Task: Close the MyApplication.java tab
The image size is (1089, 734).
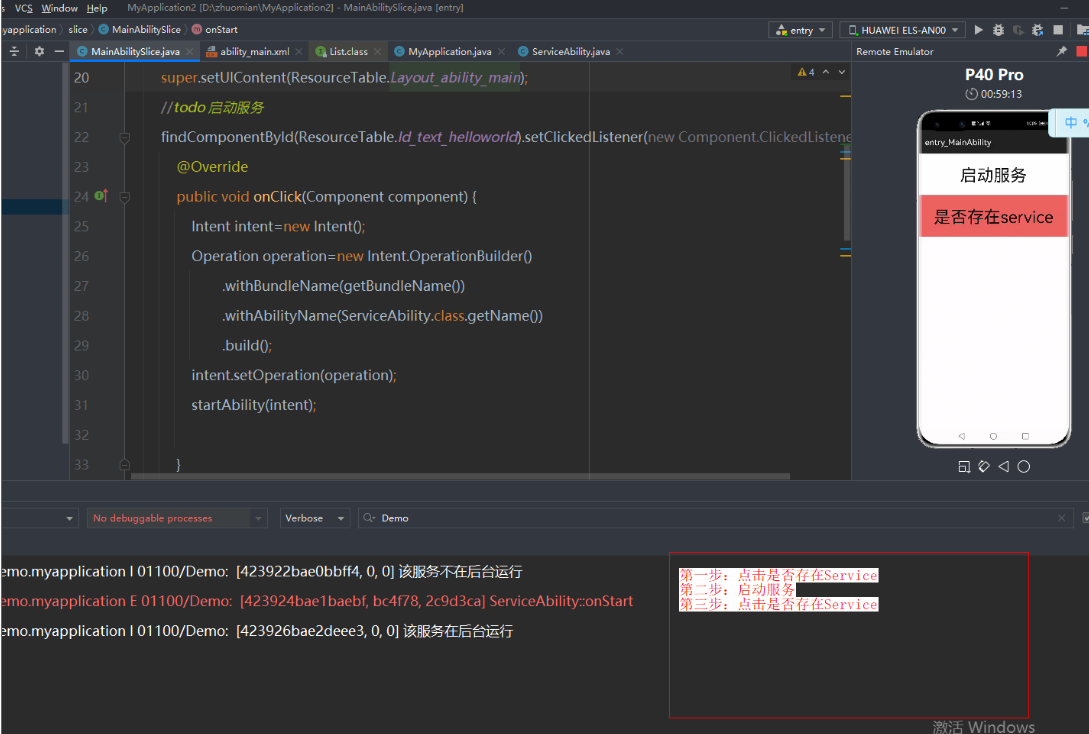Action: click(x=501, y=51)
